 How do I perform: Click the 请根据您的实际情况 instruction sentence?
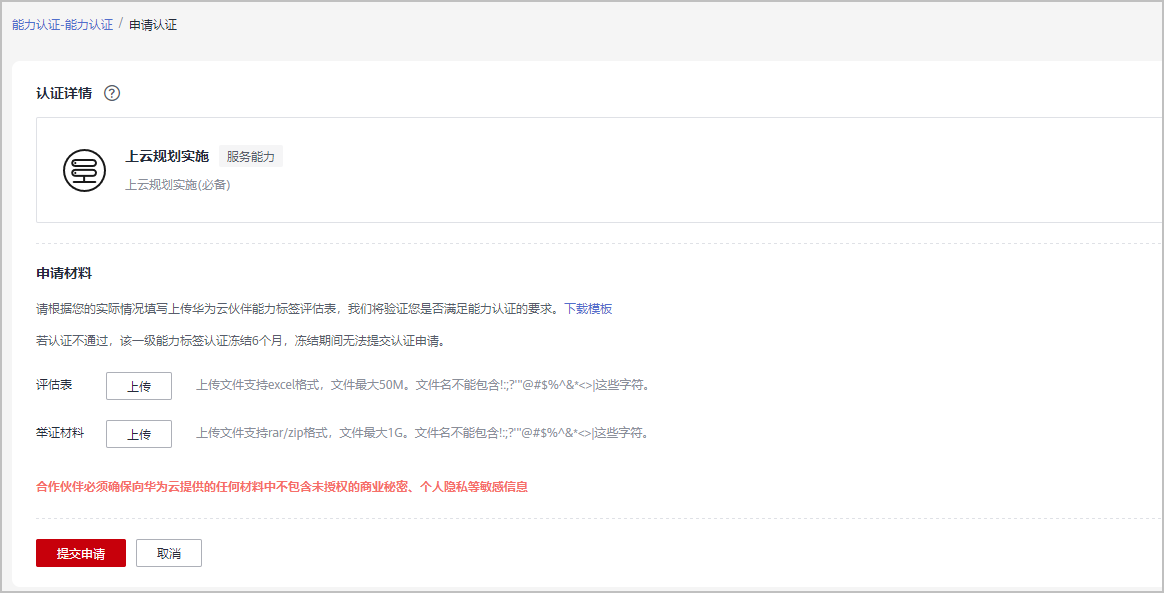(x=300, y=309)
